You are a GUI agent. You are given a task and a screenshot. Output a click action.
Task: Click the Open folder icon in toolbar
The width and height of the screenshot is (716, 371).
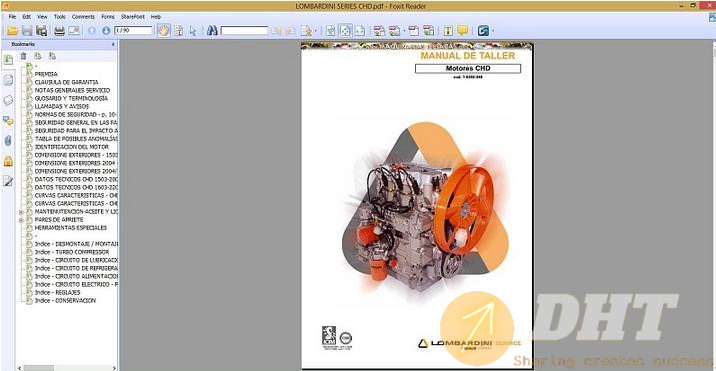(x=12, y=31)
